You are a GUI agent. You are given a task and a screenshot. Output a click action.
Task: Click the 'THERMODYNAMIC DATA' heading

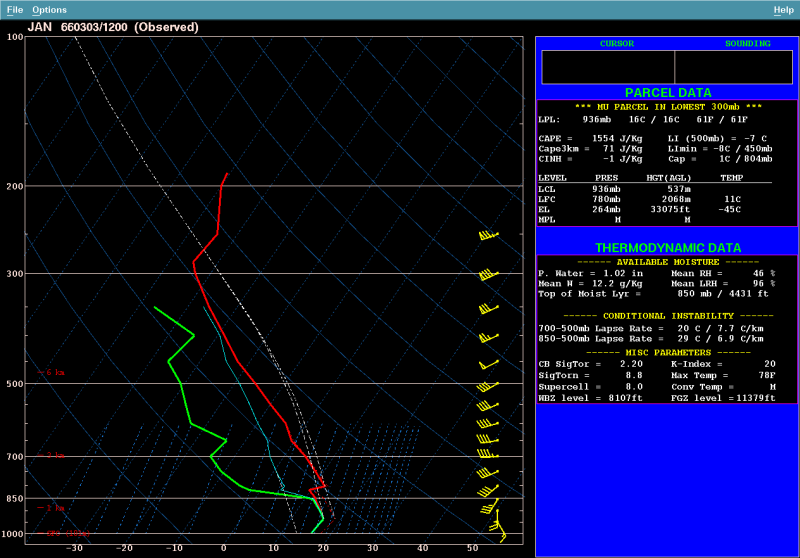pos(668,248)
